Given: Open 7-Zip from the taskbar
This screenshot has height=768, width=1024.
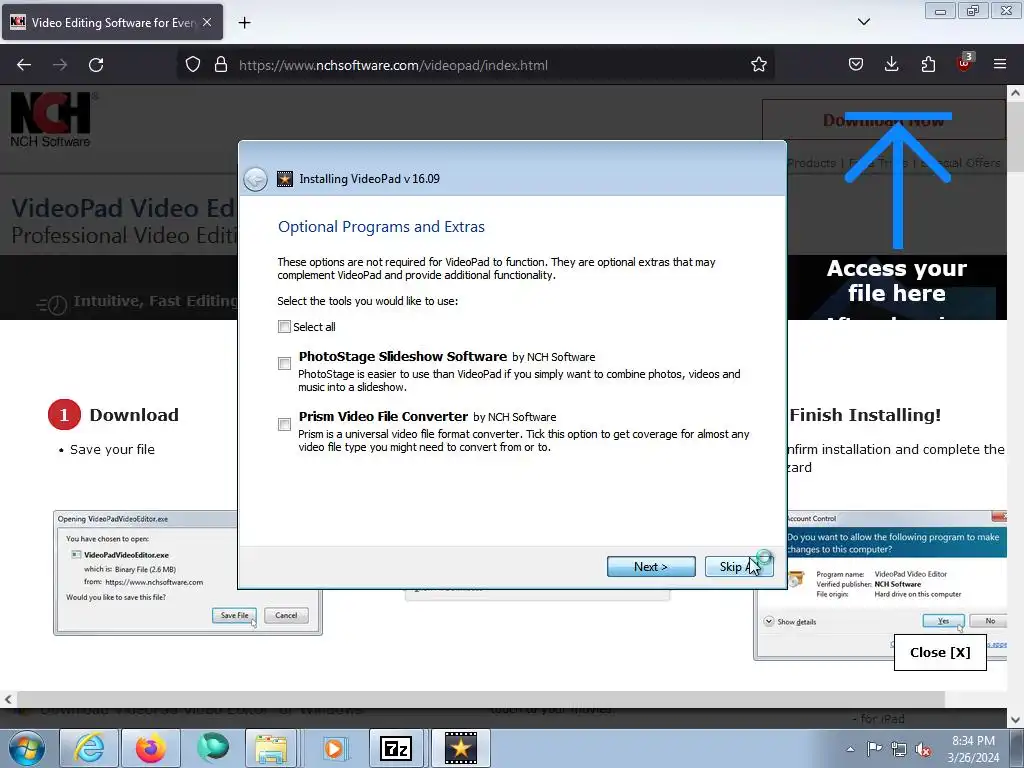Looking at the screenshot, I should 396,748.
